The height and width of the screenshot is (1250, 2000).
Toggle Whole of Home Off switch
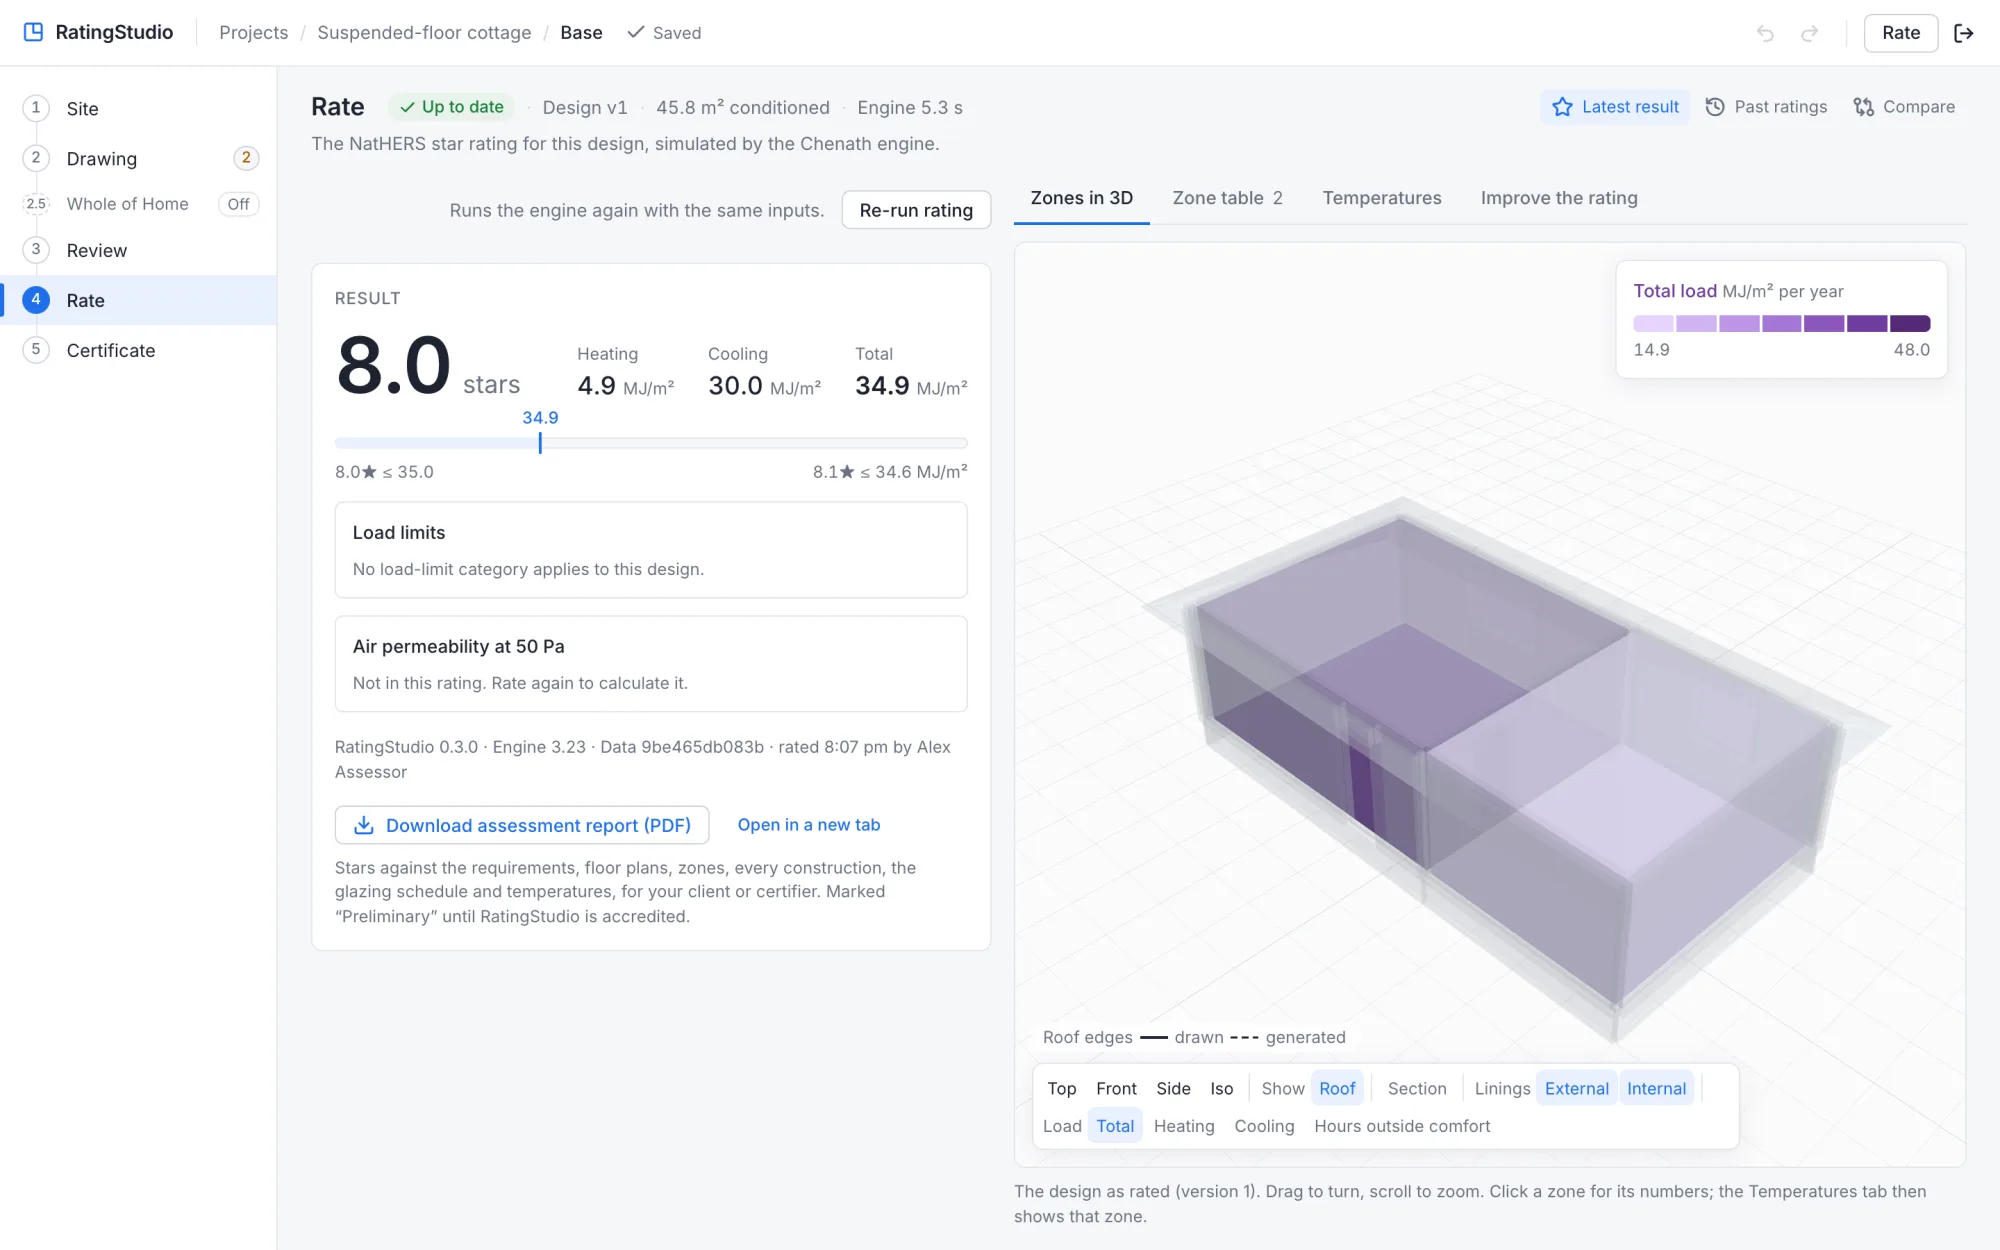click(238, 204)
